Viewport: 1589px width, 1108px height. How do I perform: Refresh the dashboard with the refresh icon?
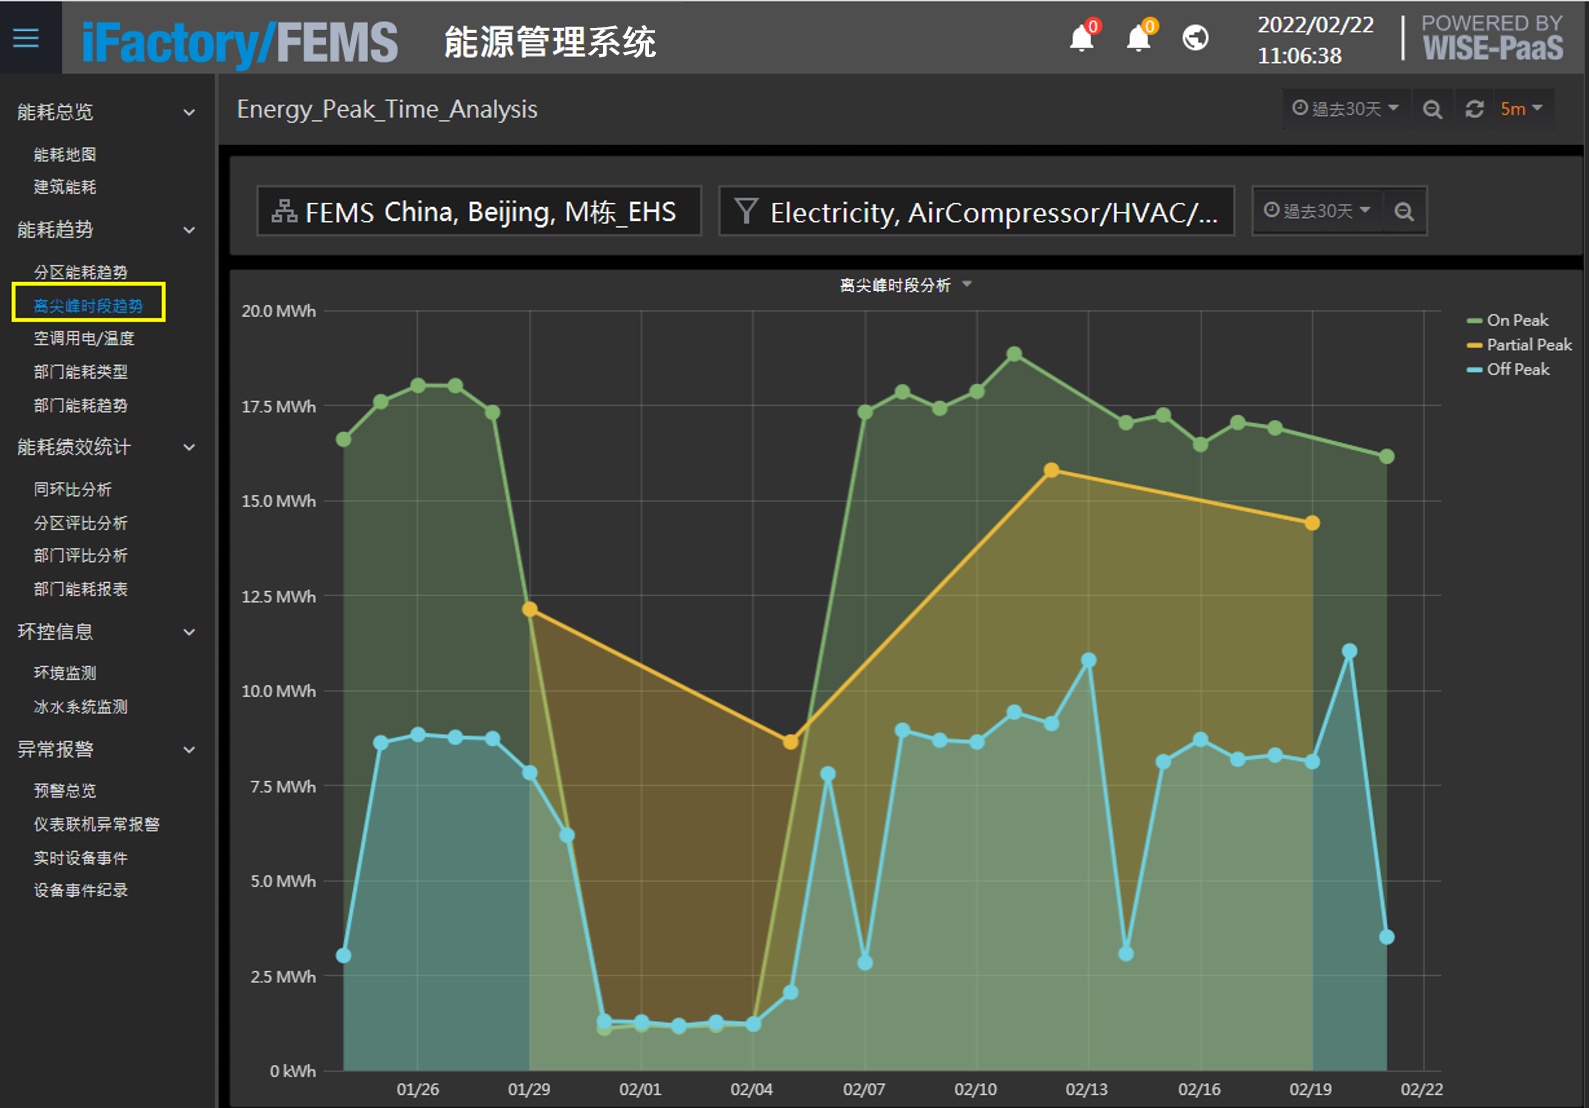click(x=1474, y=109)
